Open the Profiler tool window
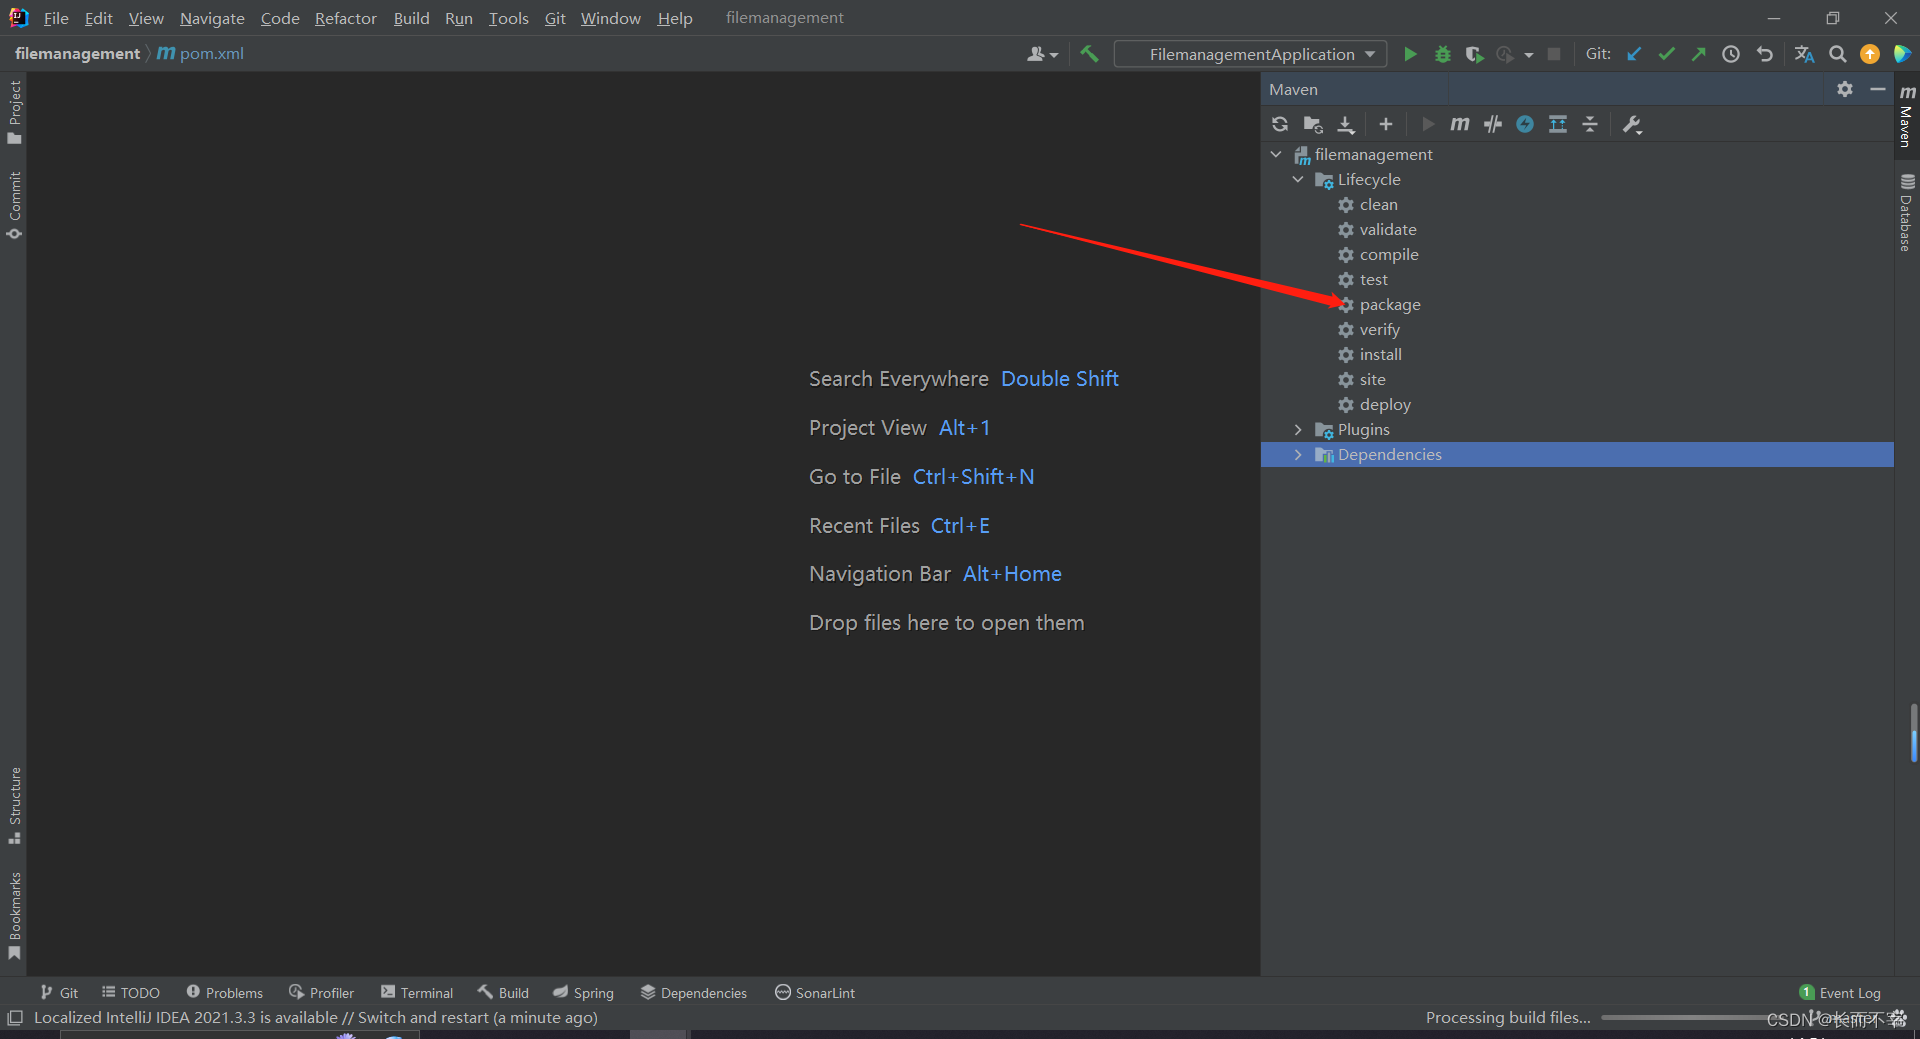The image size is (1920, 1039). [321, 992]
